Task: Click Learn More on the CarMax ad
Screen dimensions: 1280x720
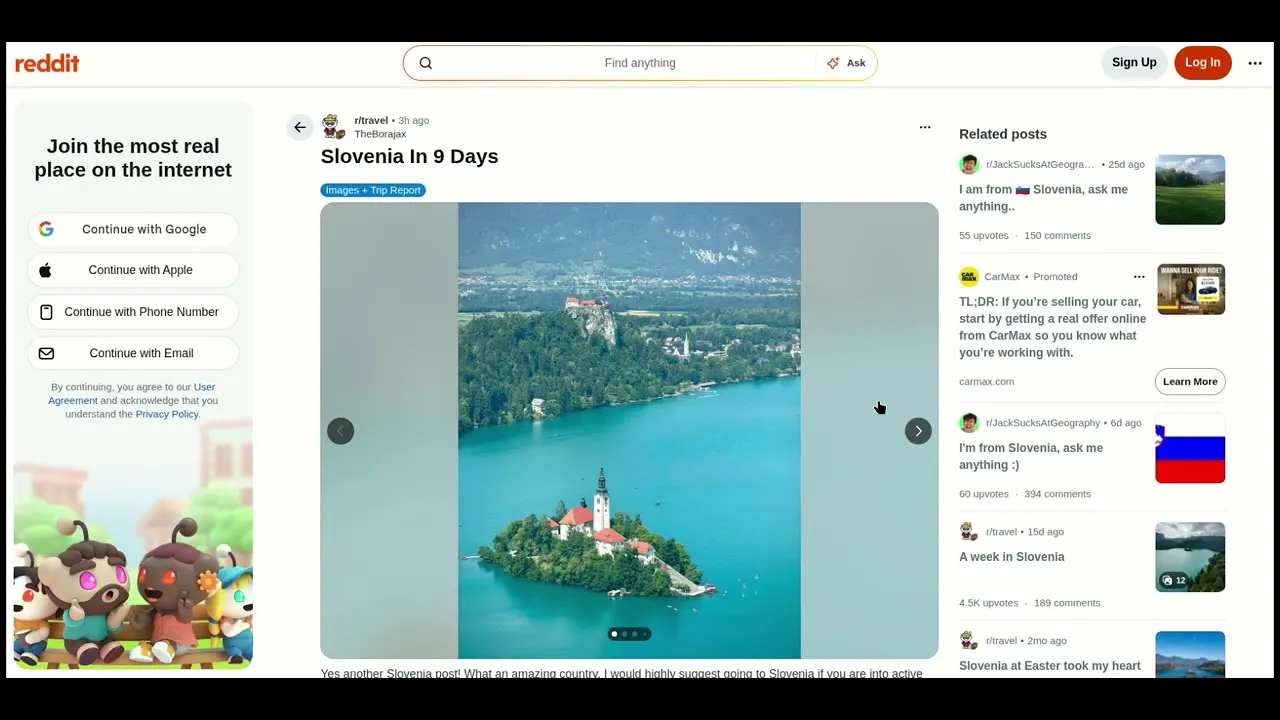Action: tap(1190, 381)
